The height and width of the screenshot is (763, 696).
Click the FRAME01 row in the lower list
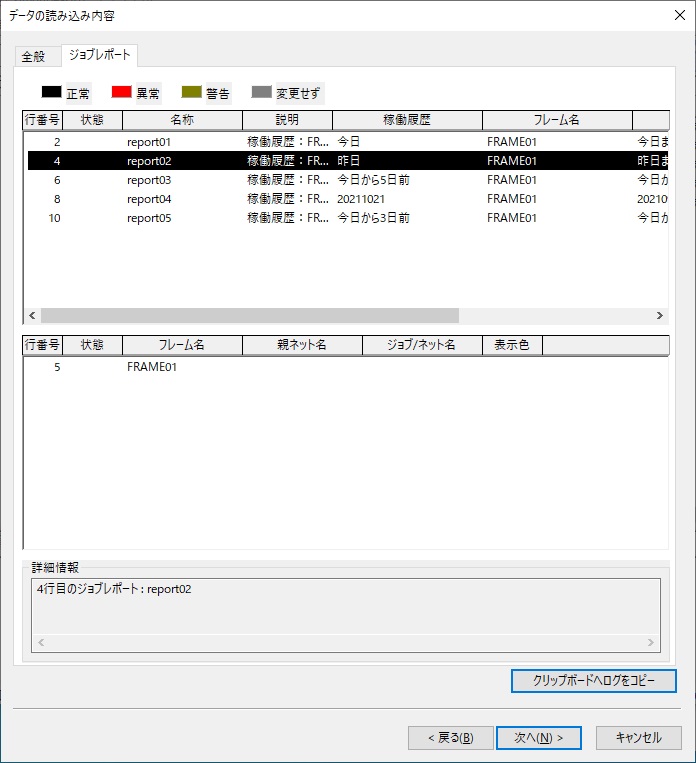tap(348, 366)
